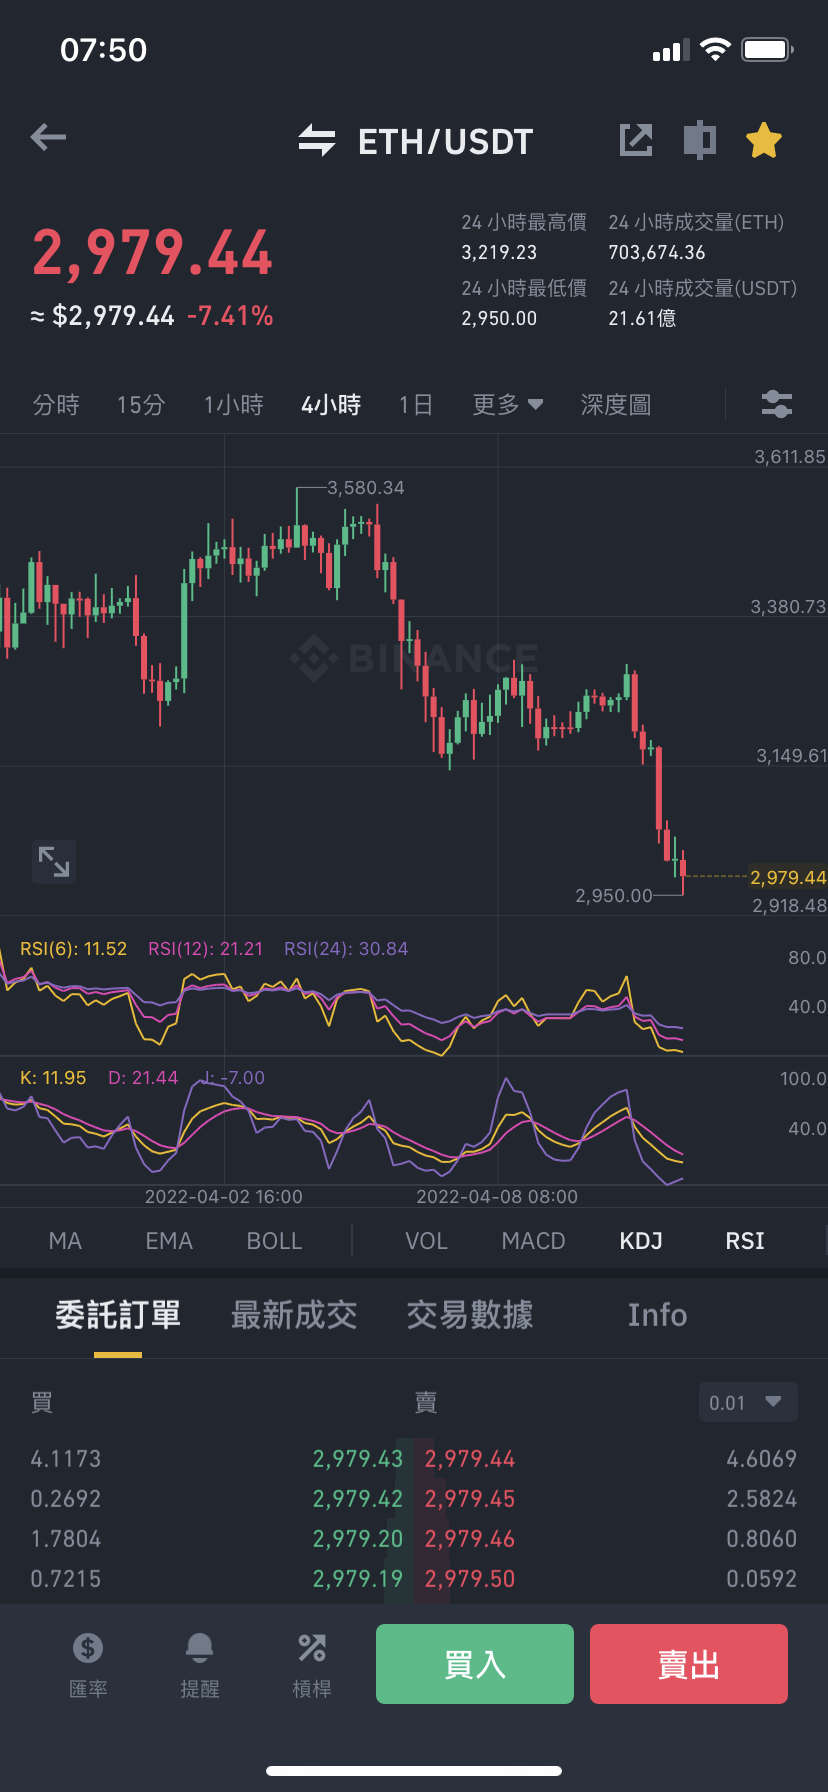Unfavorite ETH/USDT with the yellow star
Image resolution: width=828 pixels, height=1792 pixels.
[764, 140]
